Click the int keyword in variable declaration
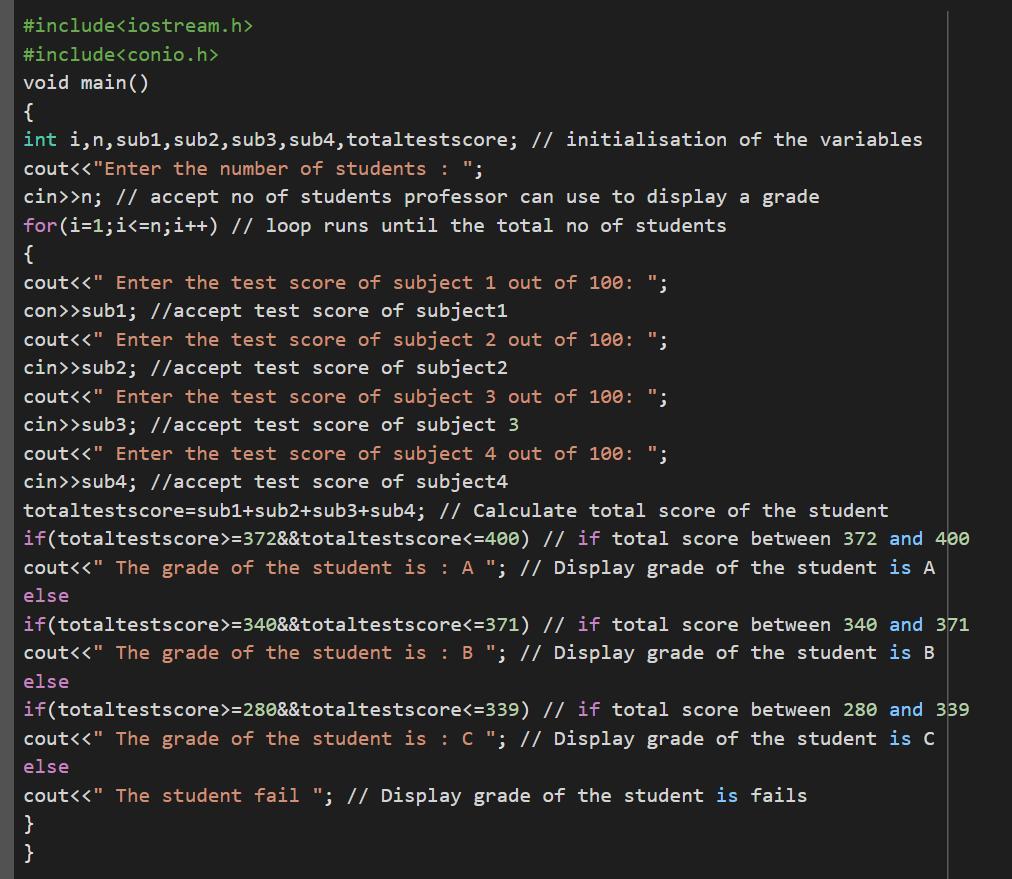 click(40, 139)
